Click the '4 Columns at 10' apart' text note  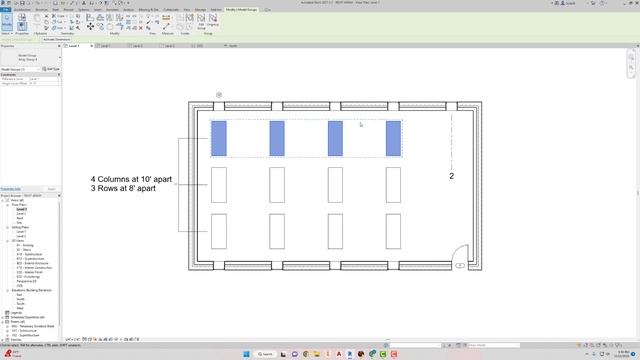pyautogui.click(x=131, y=179)
